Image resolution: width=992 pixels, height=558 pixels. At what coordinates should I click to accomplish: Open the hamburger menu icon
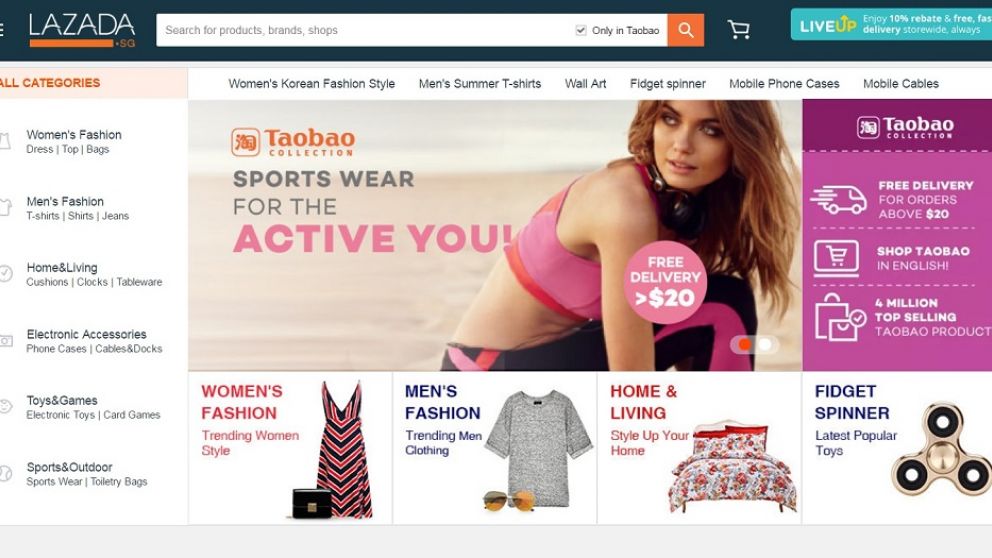(x=2, y=30)
